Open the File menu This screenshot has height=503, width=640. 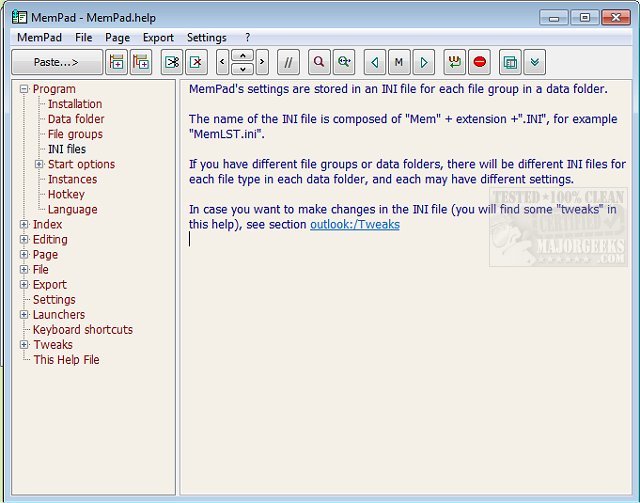[x=84, y=38]
